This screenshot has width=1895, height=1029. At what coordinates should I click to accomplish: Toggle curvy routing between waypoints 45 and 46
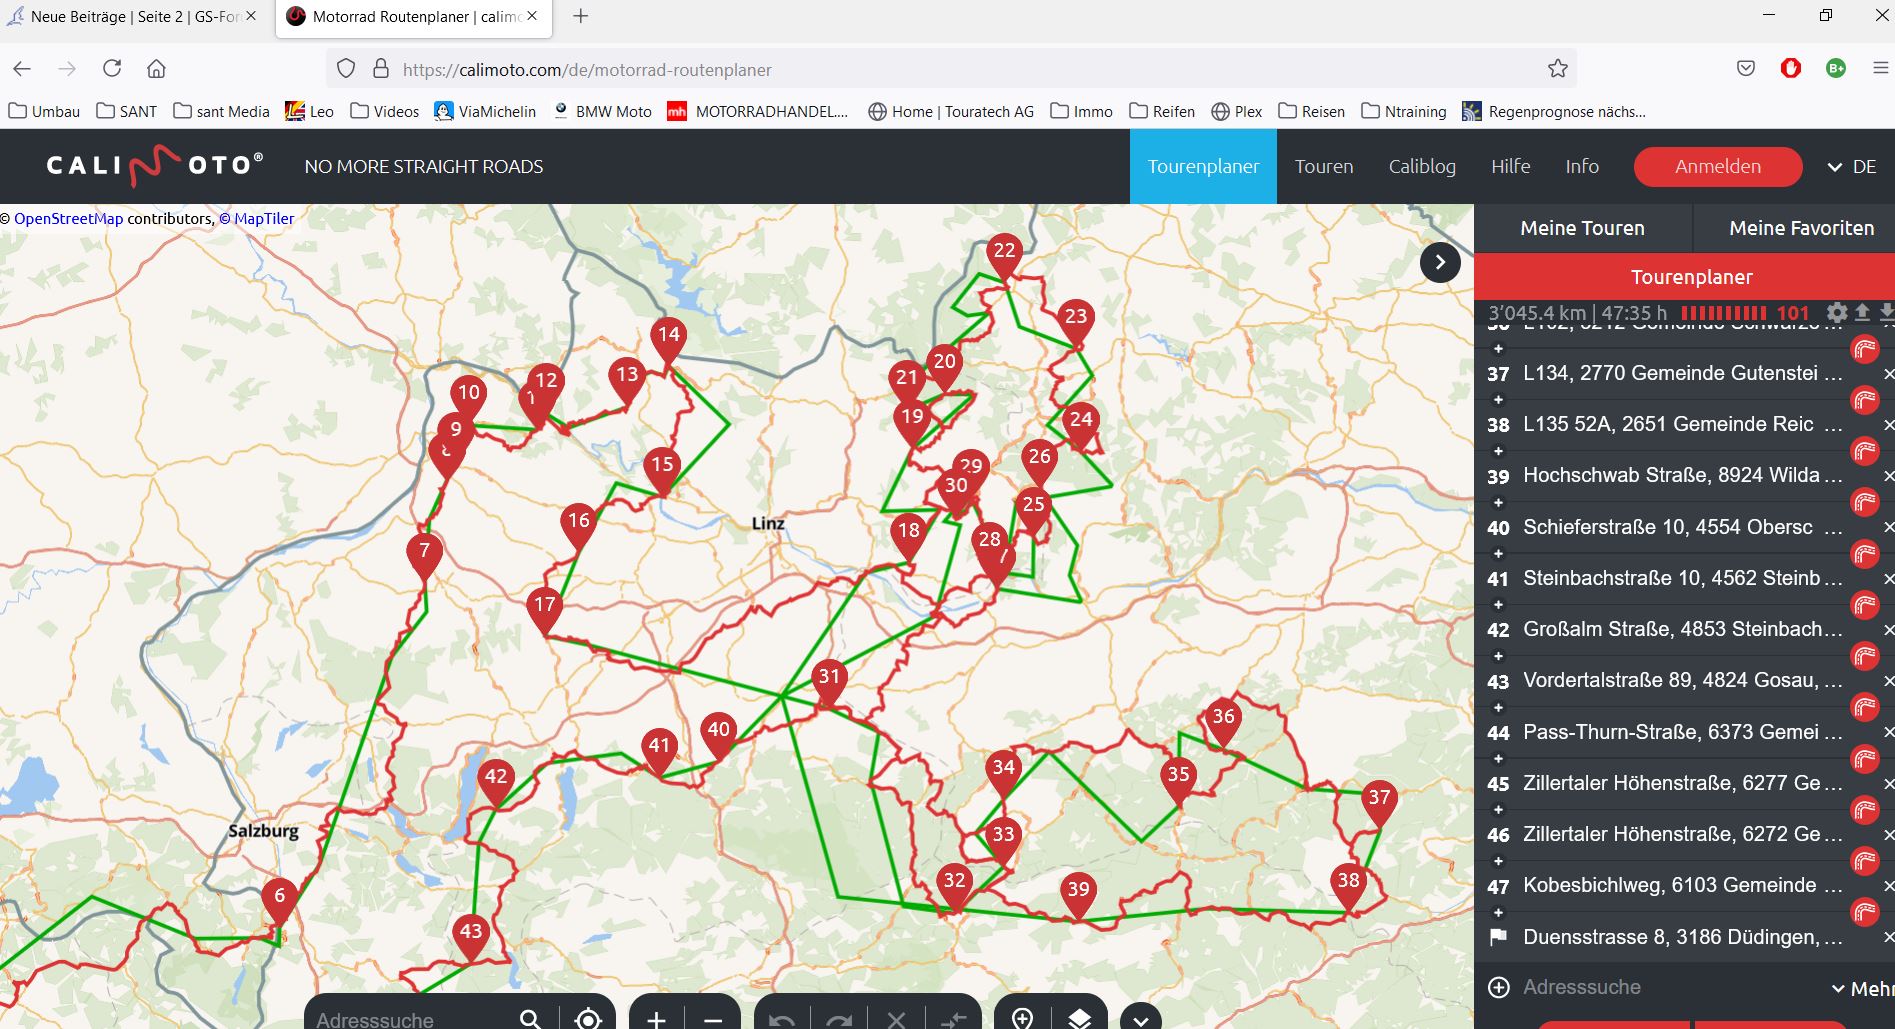(1865, 810)
